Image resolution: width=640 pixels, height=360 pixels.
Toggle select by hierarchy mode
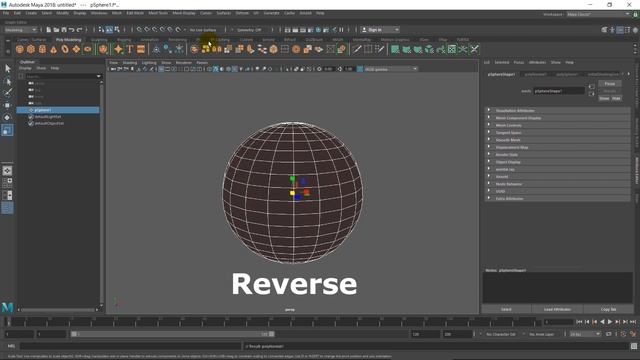coord(102,30)
